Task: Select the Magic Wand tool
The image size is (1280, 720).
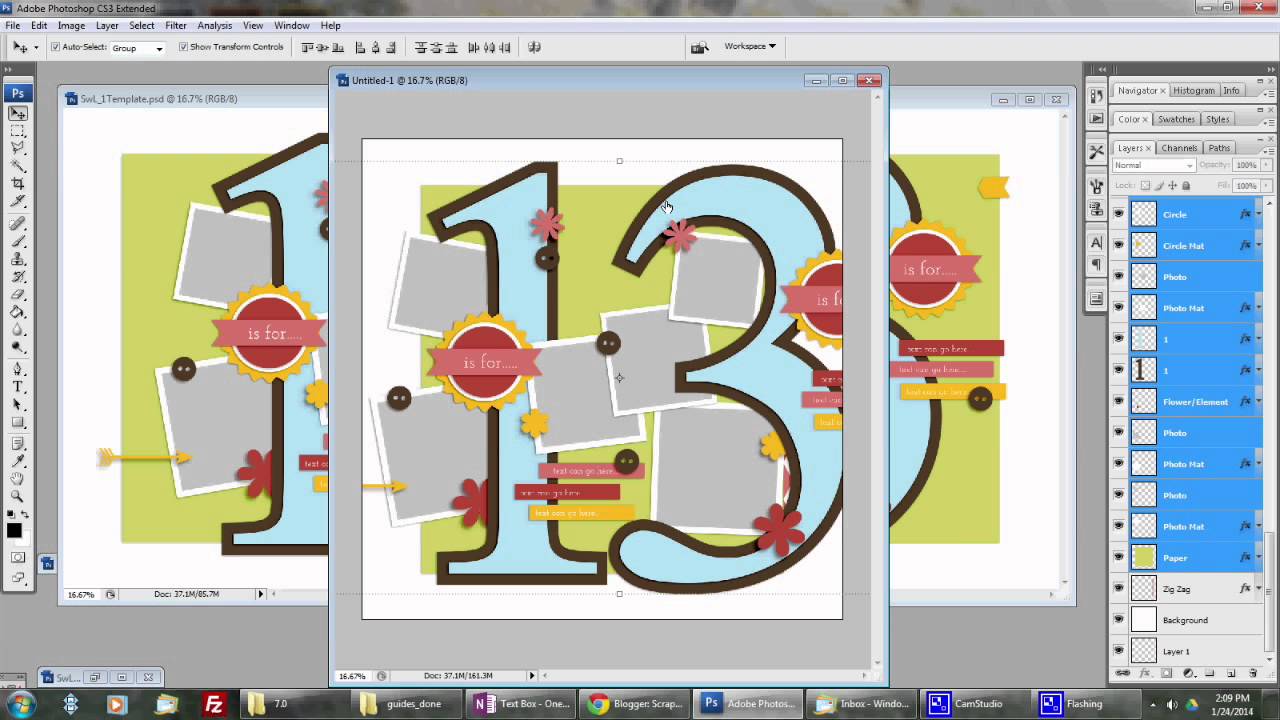Action: click(18, 167)
